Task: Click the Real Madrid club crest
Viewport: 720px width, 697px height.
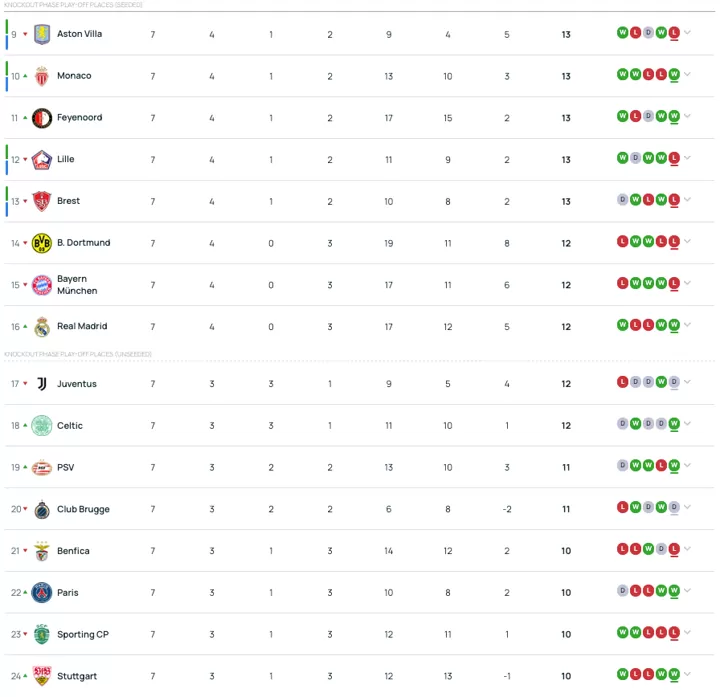Action: tap(42, 326)
